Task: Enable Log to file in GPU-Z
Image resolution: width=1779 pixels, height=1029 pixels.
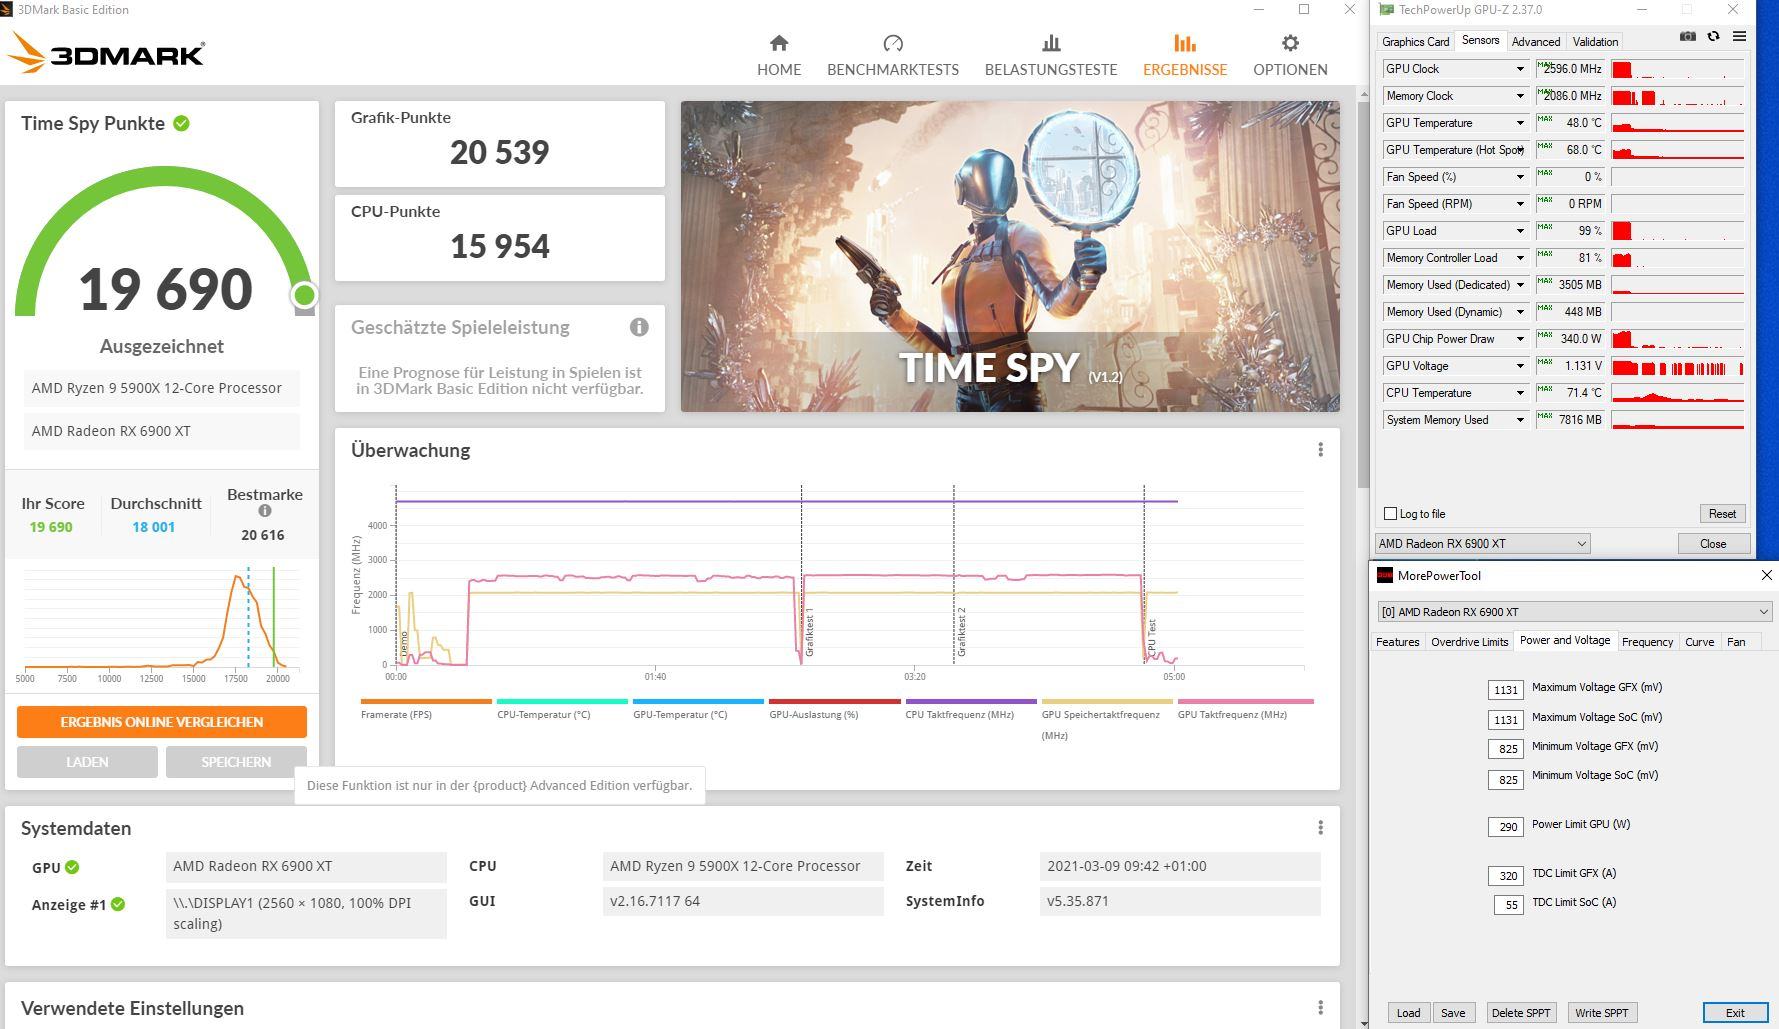Action: (x=1390, y=514)
